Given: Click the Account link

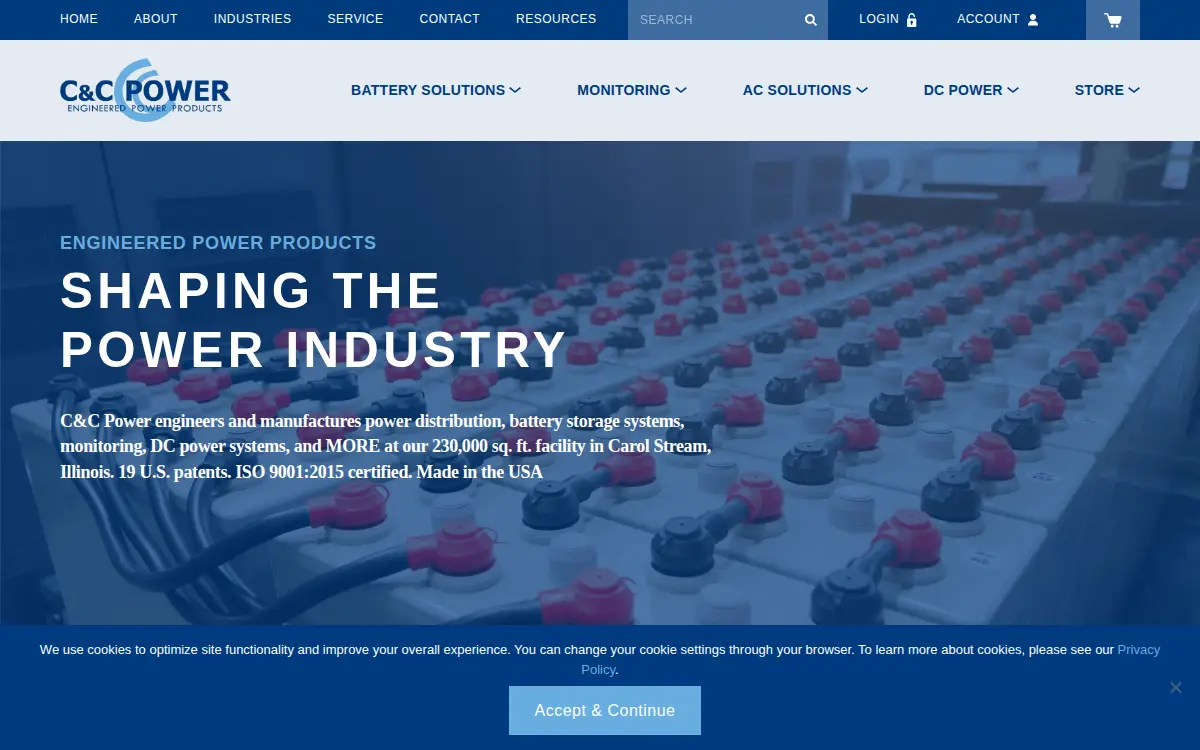Looking at the screenshot, I should click(x=988, y=19).
